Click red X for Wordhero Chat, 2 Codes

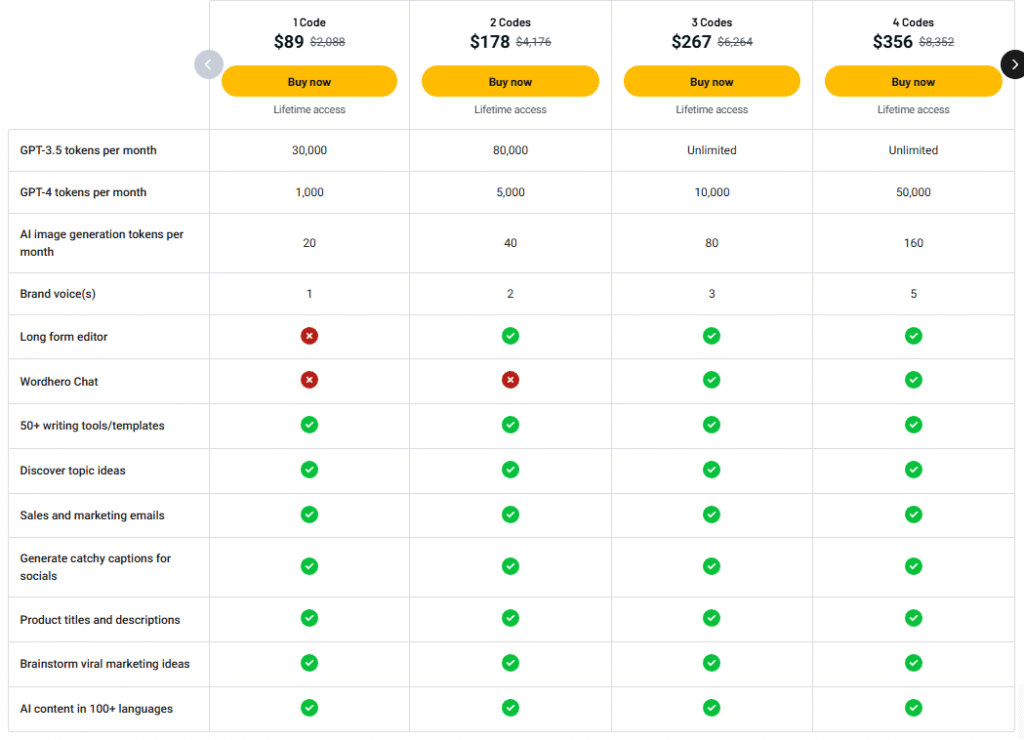point(510,379)
